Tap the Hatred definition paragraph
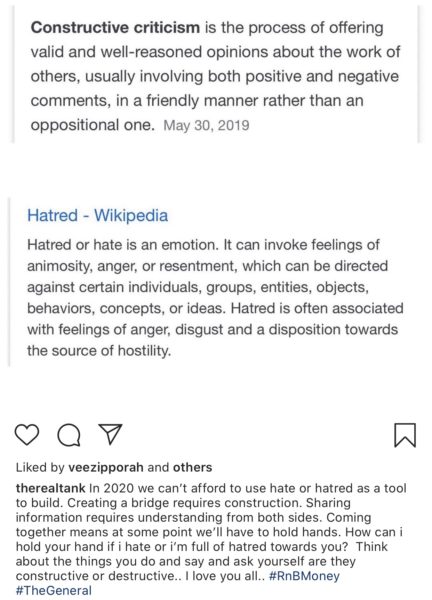The image size is (432, 600). click(x=215, y=298)
